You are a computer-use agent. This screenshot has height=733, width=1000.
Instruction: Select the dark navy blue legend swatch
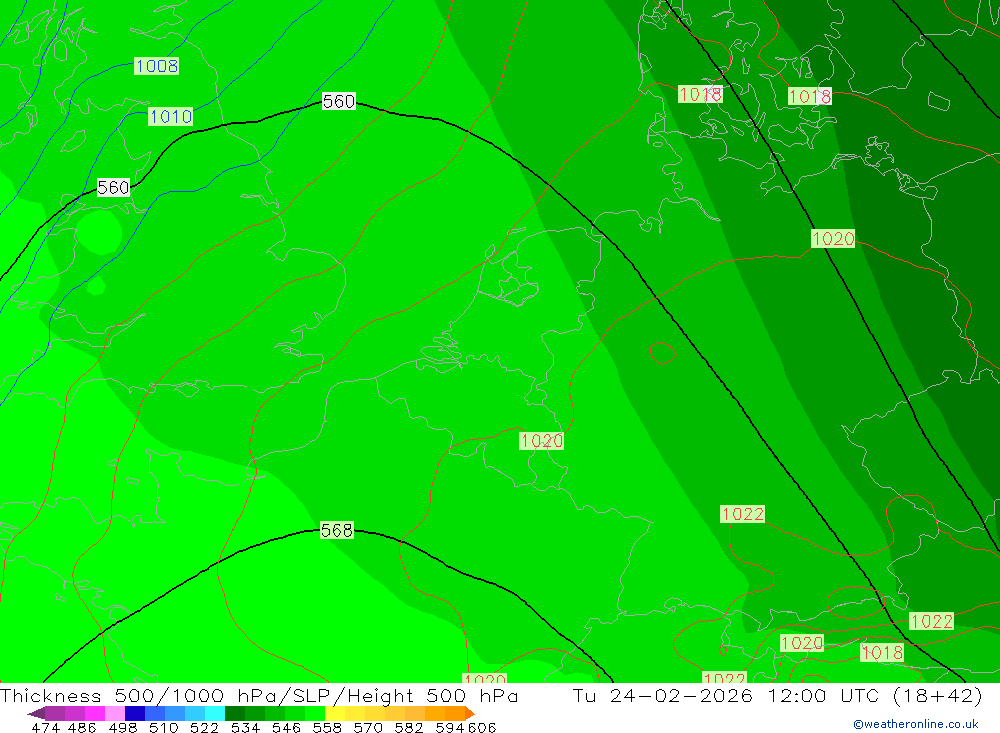click(135, 713)
